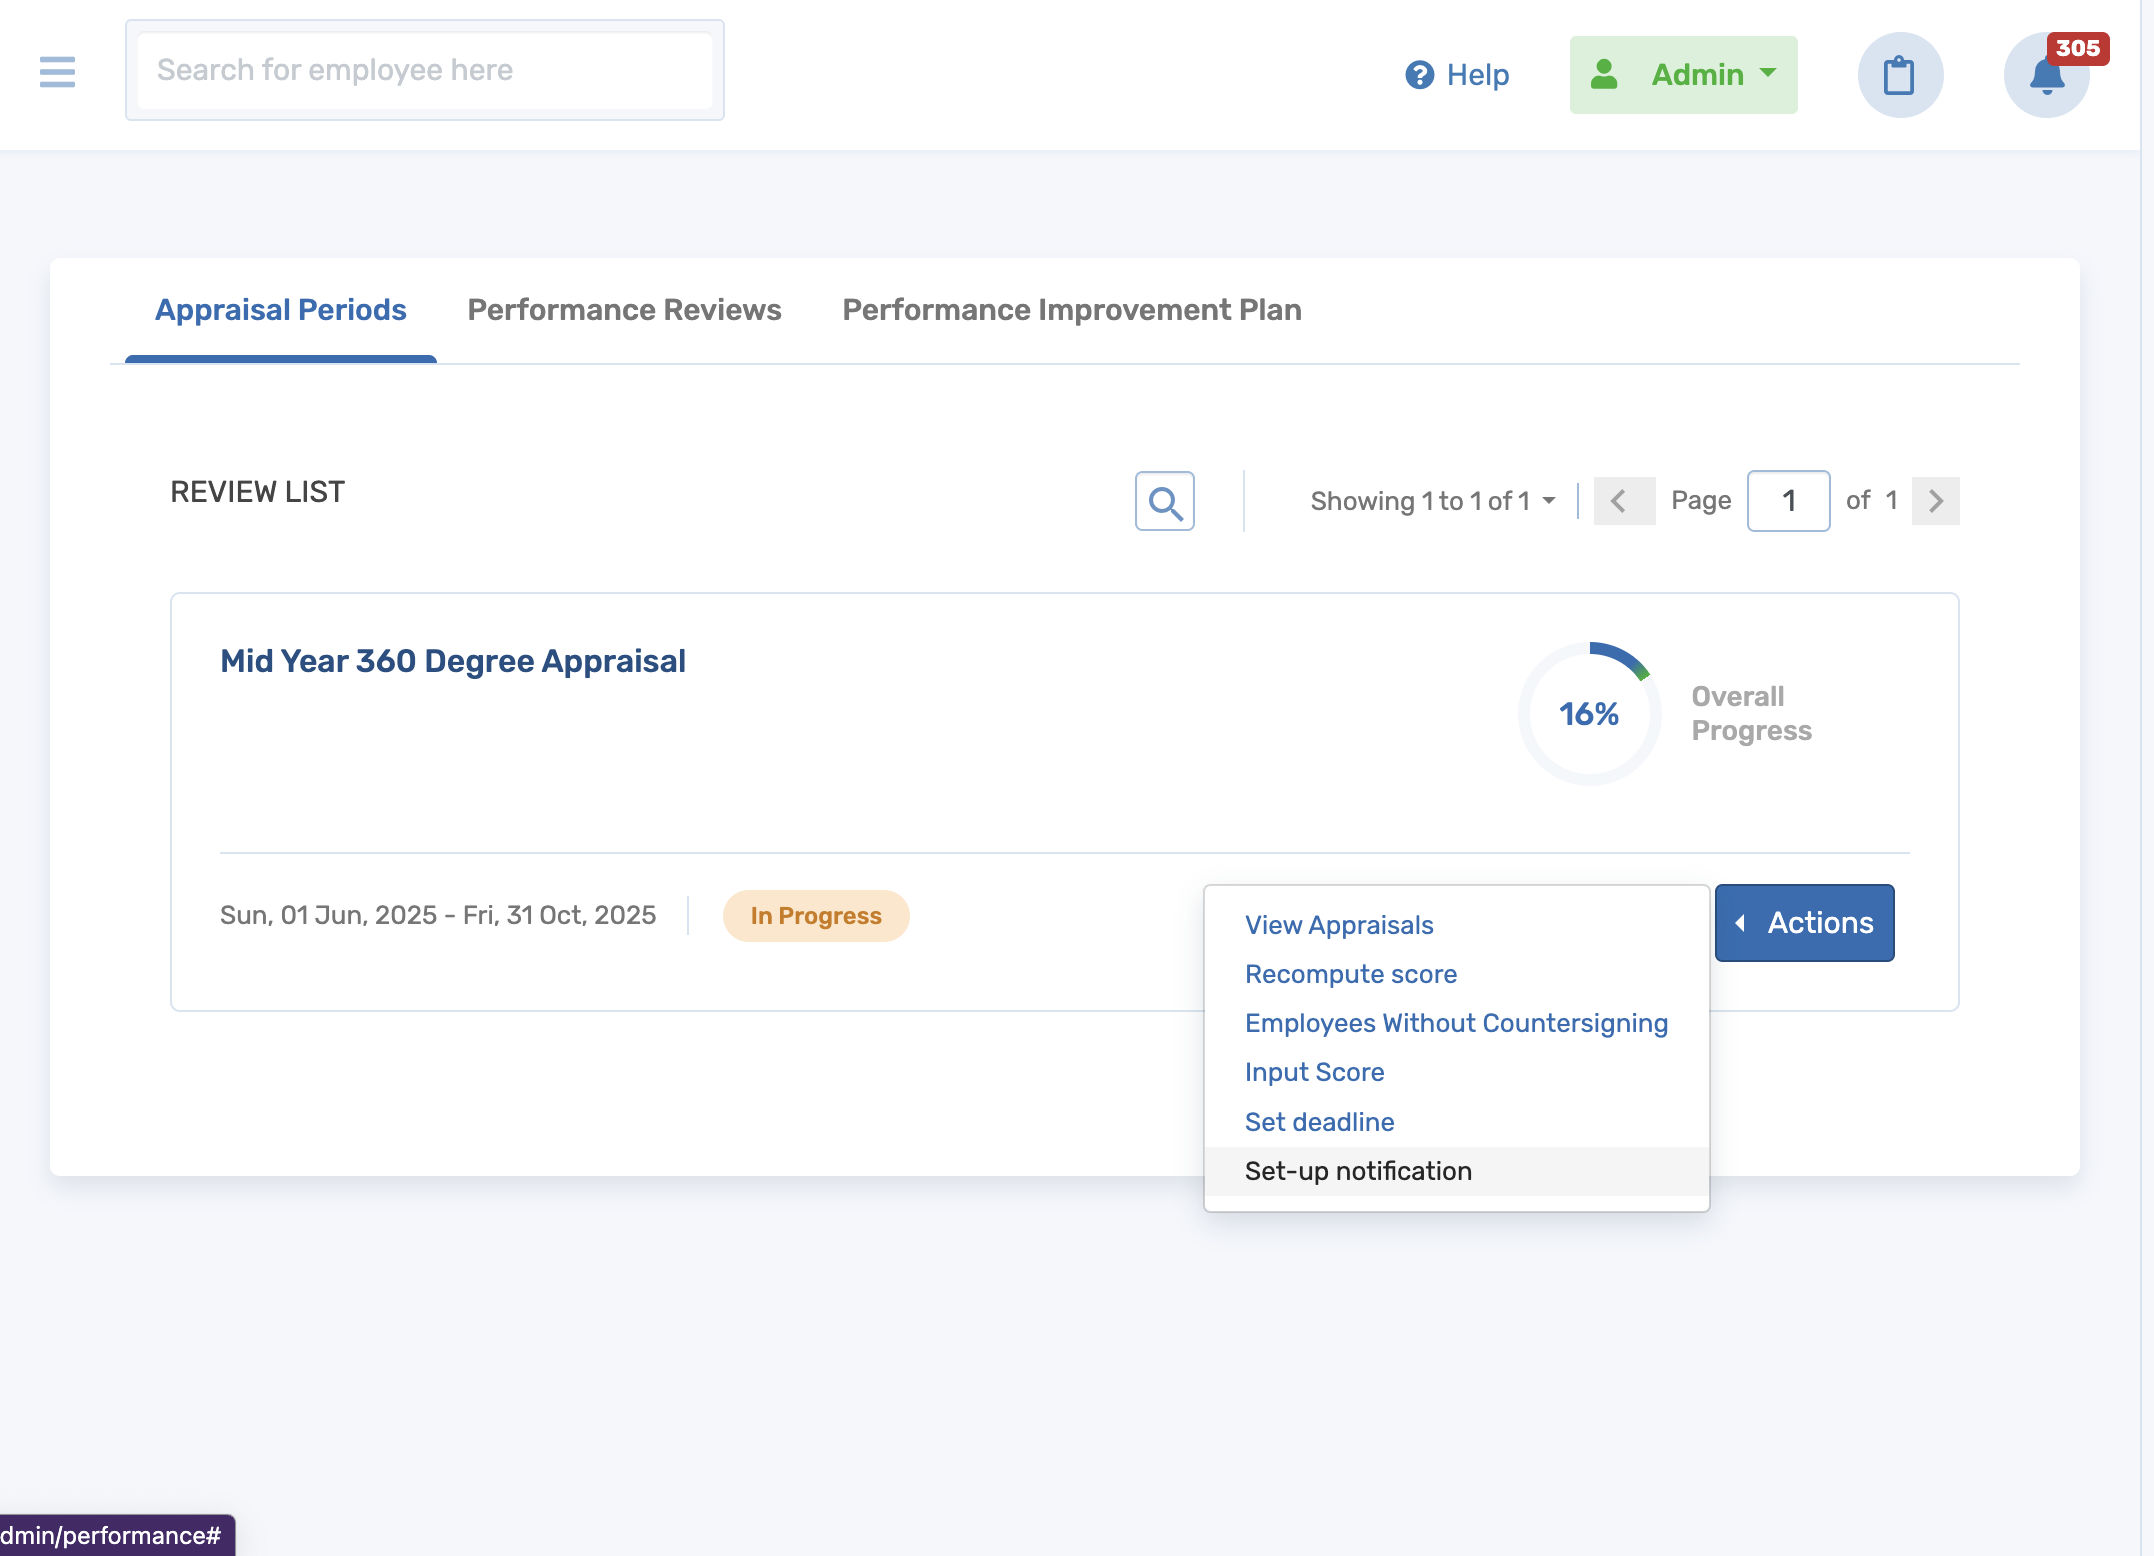This screenshot has height=1556, width=2154.
Task: Go to next page arrow
Action: coord(1935,501)
